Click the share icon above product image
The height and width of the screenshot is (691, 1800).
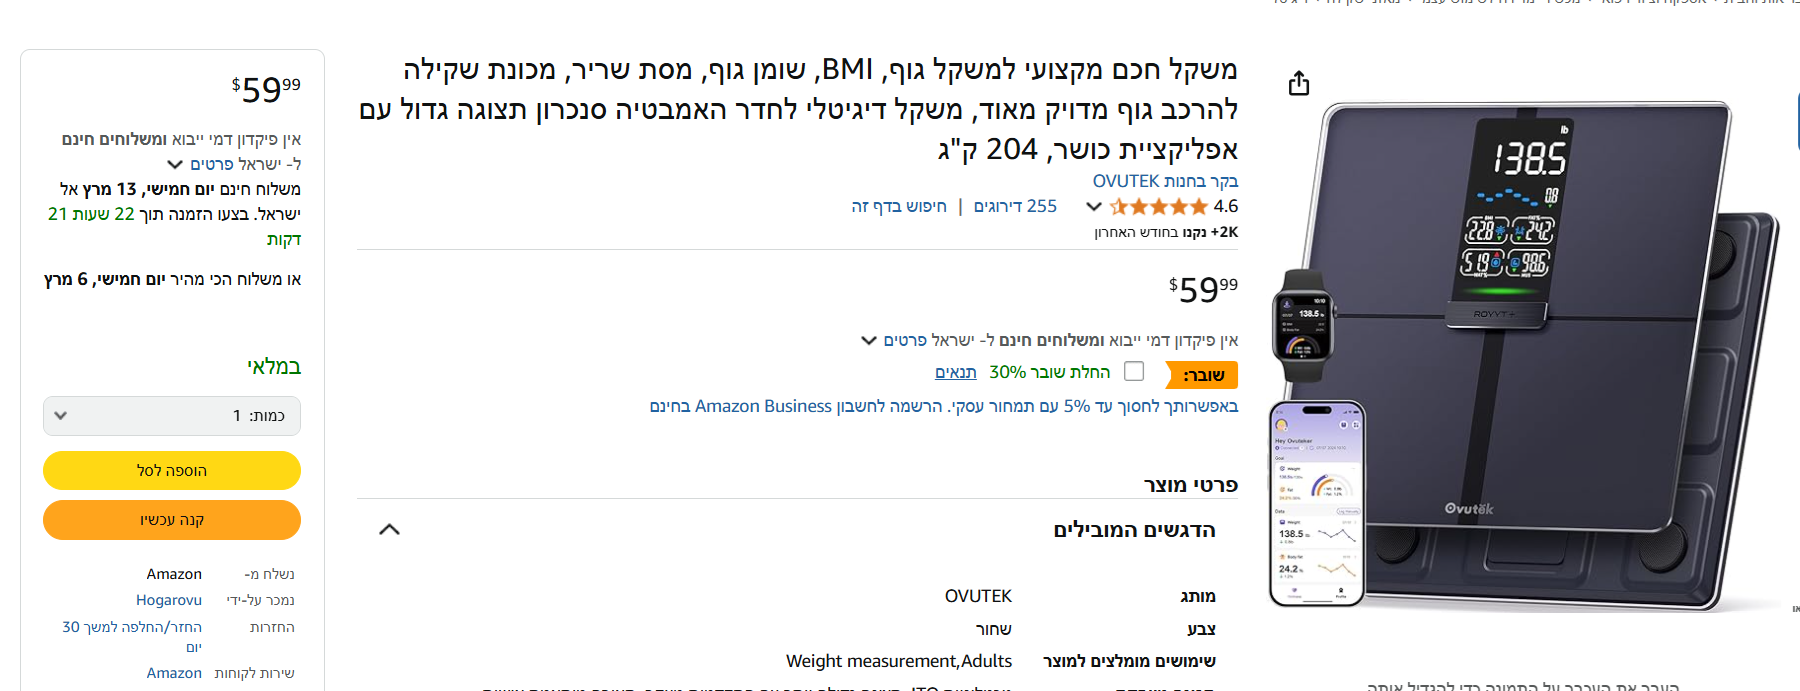[x=1299, y=83]
